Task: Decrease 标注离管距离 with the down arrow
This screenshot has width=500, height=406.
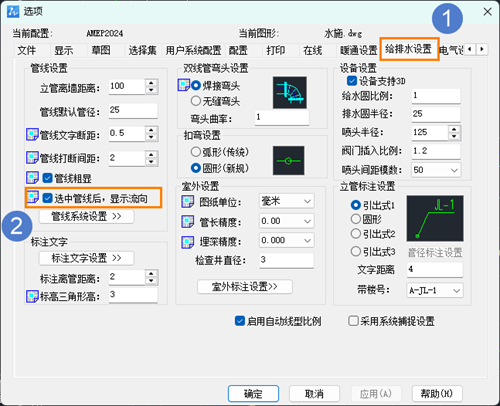Action: (151, 281)
